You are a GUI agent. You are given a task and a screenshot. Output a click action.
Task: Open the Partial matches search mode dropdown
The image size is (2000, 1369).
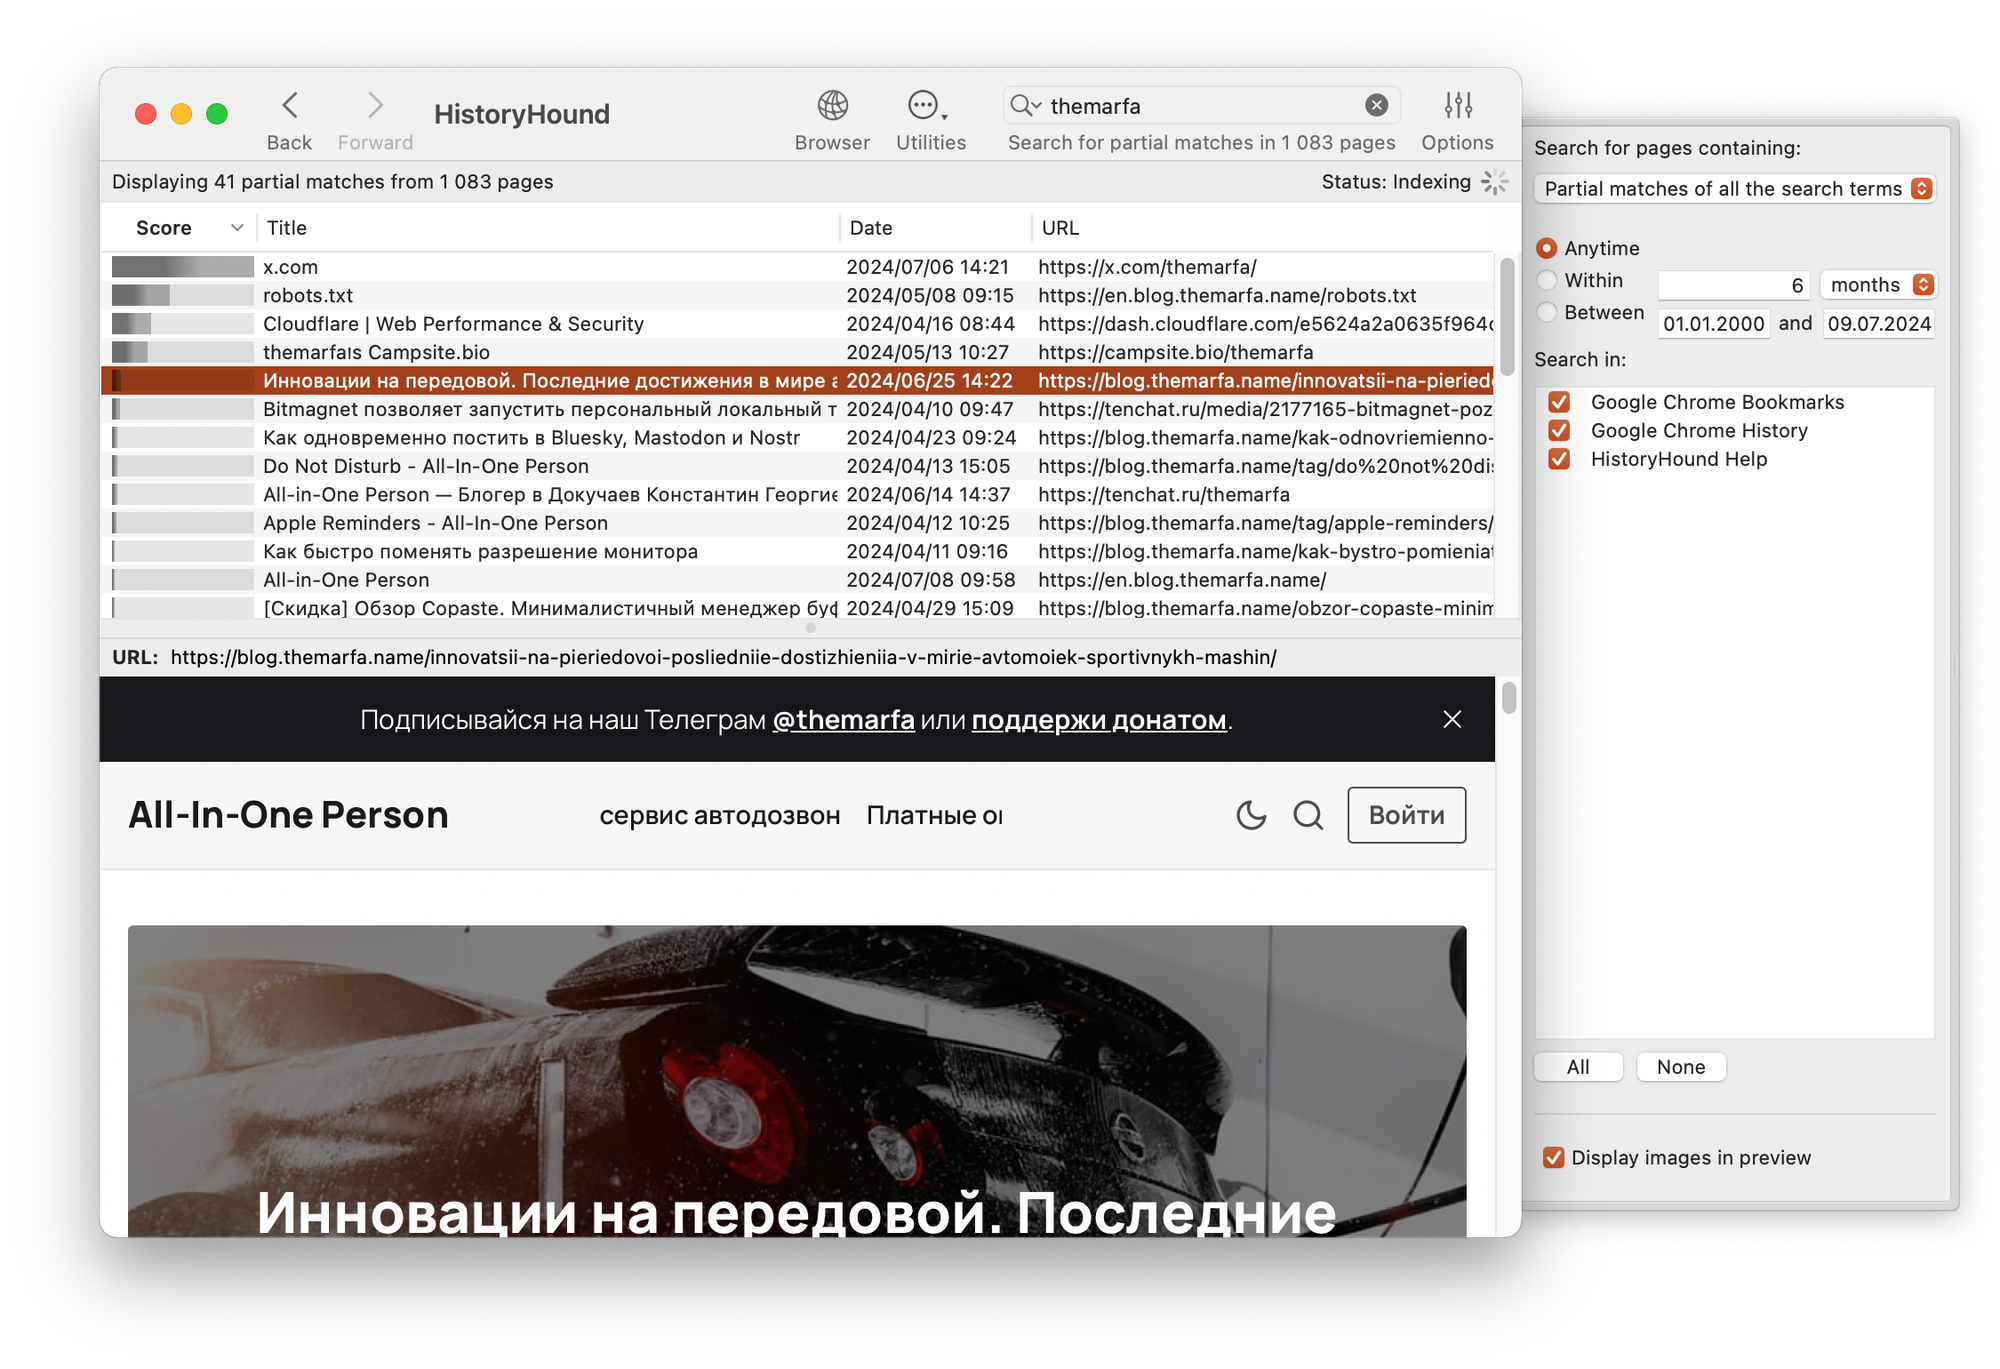point(1734,189)
